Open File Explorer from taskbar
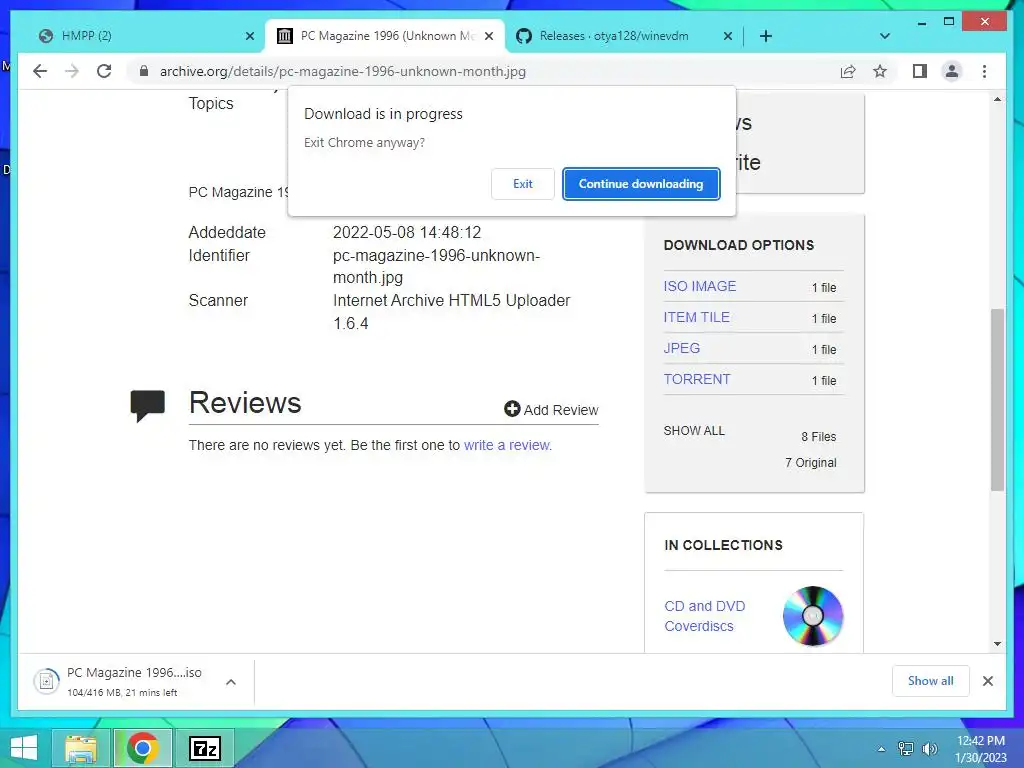The height and width of the screenshot is (768, 1024). (81, 748)
